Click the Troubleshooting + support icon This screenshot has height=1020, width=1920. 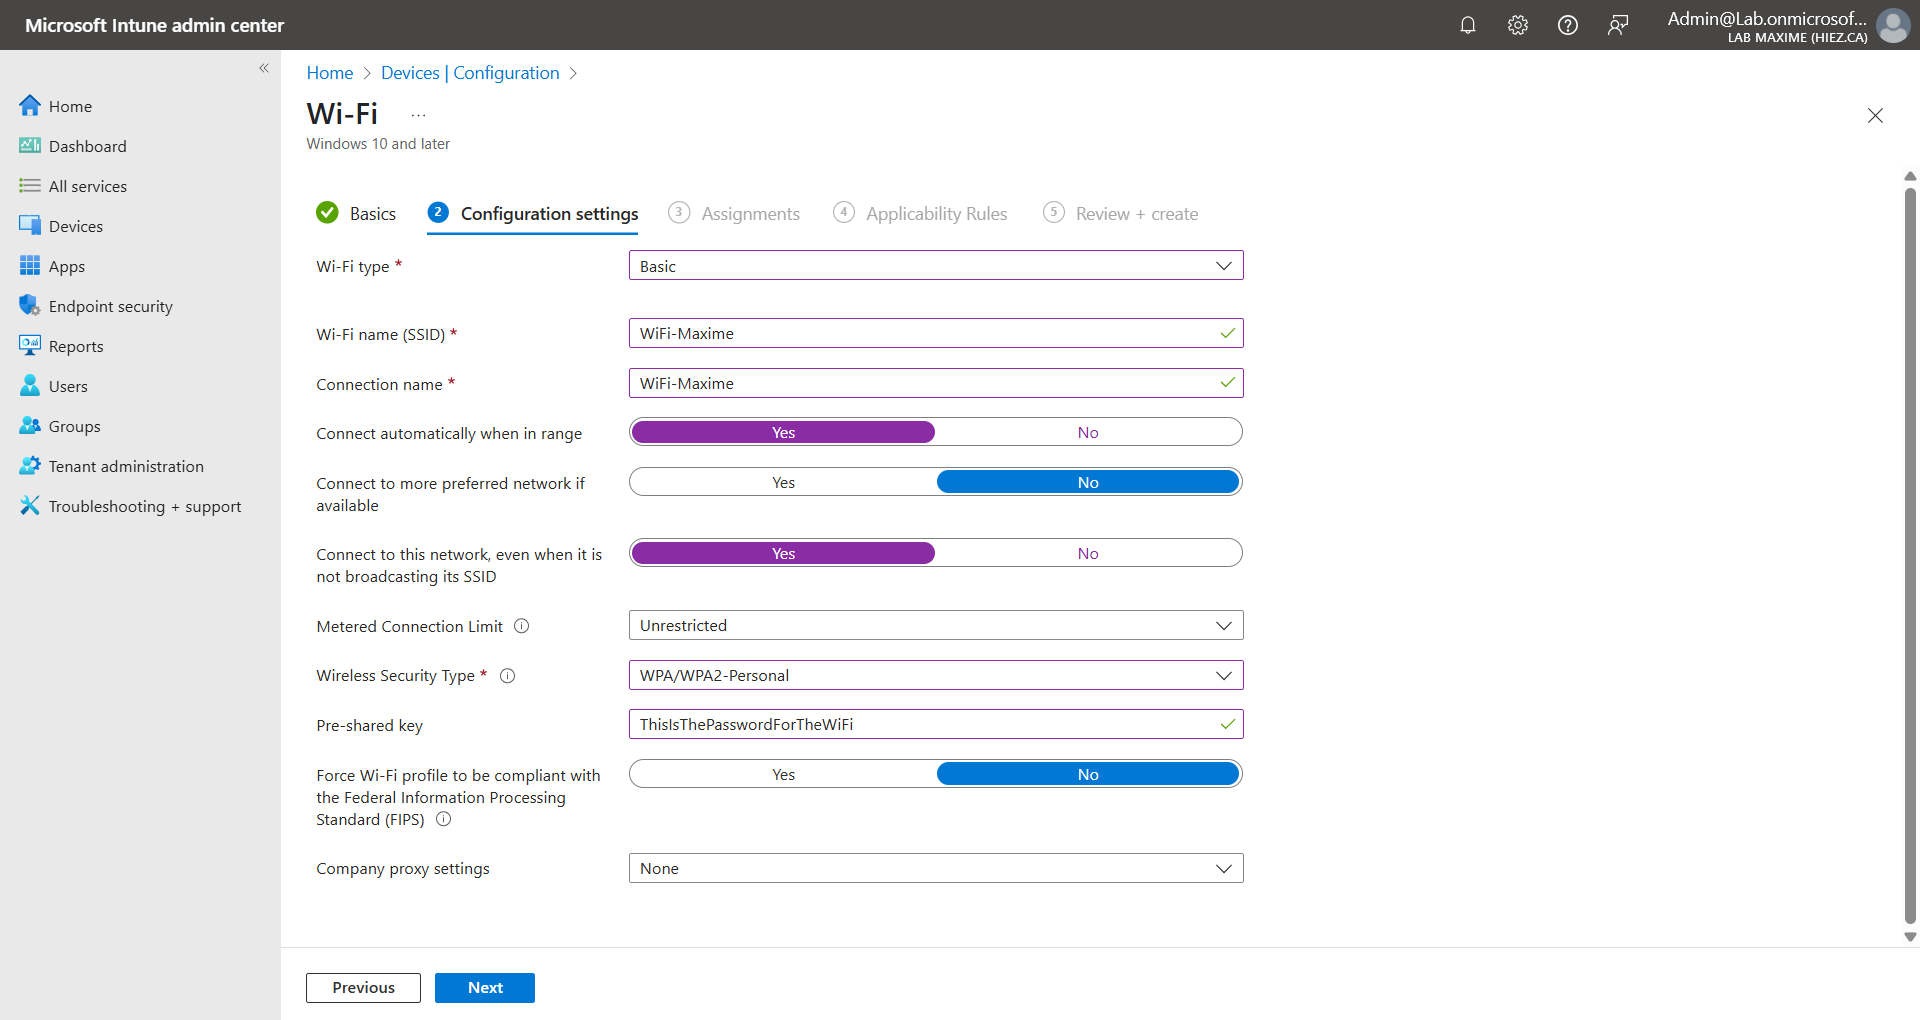coord(30,506)
